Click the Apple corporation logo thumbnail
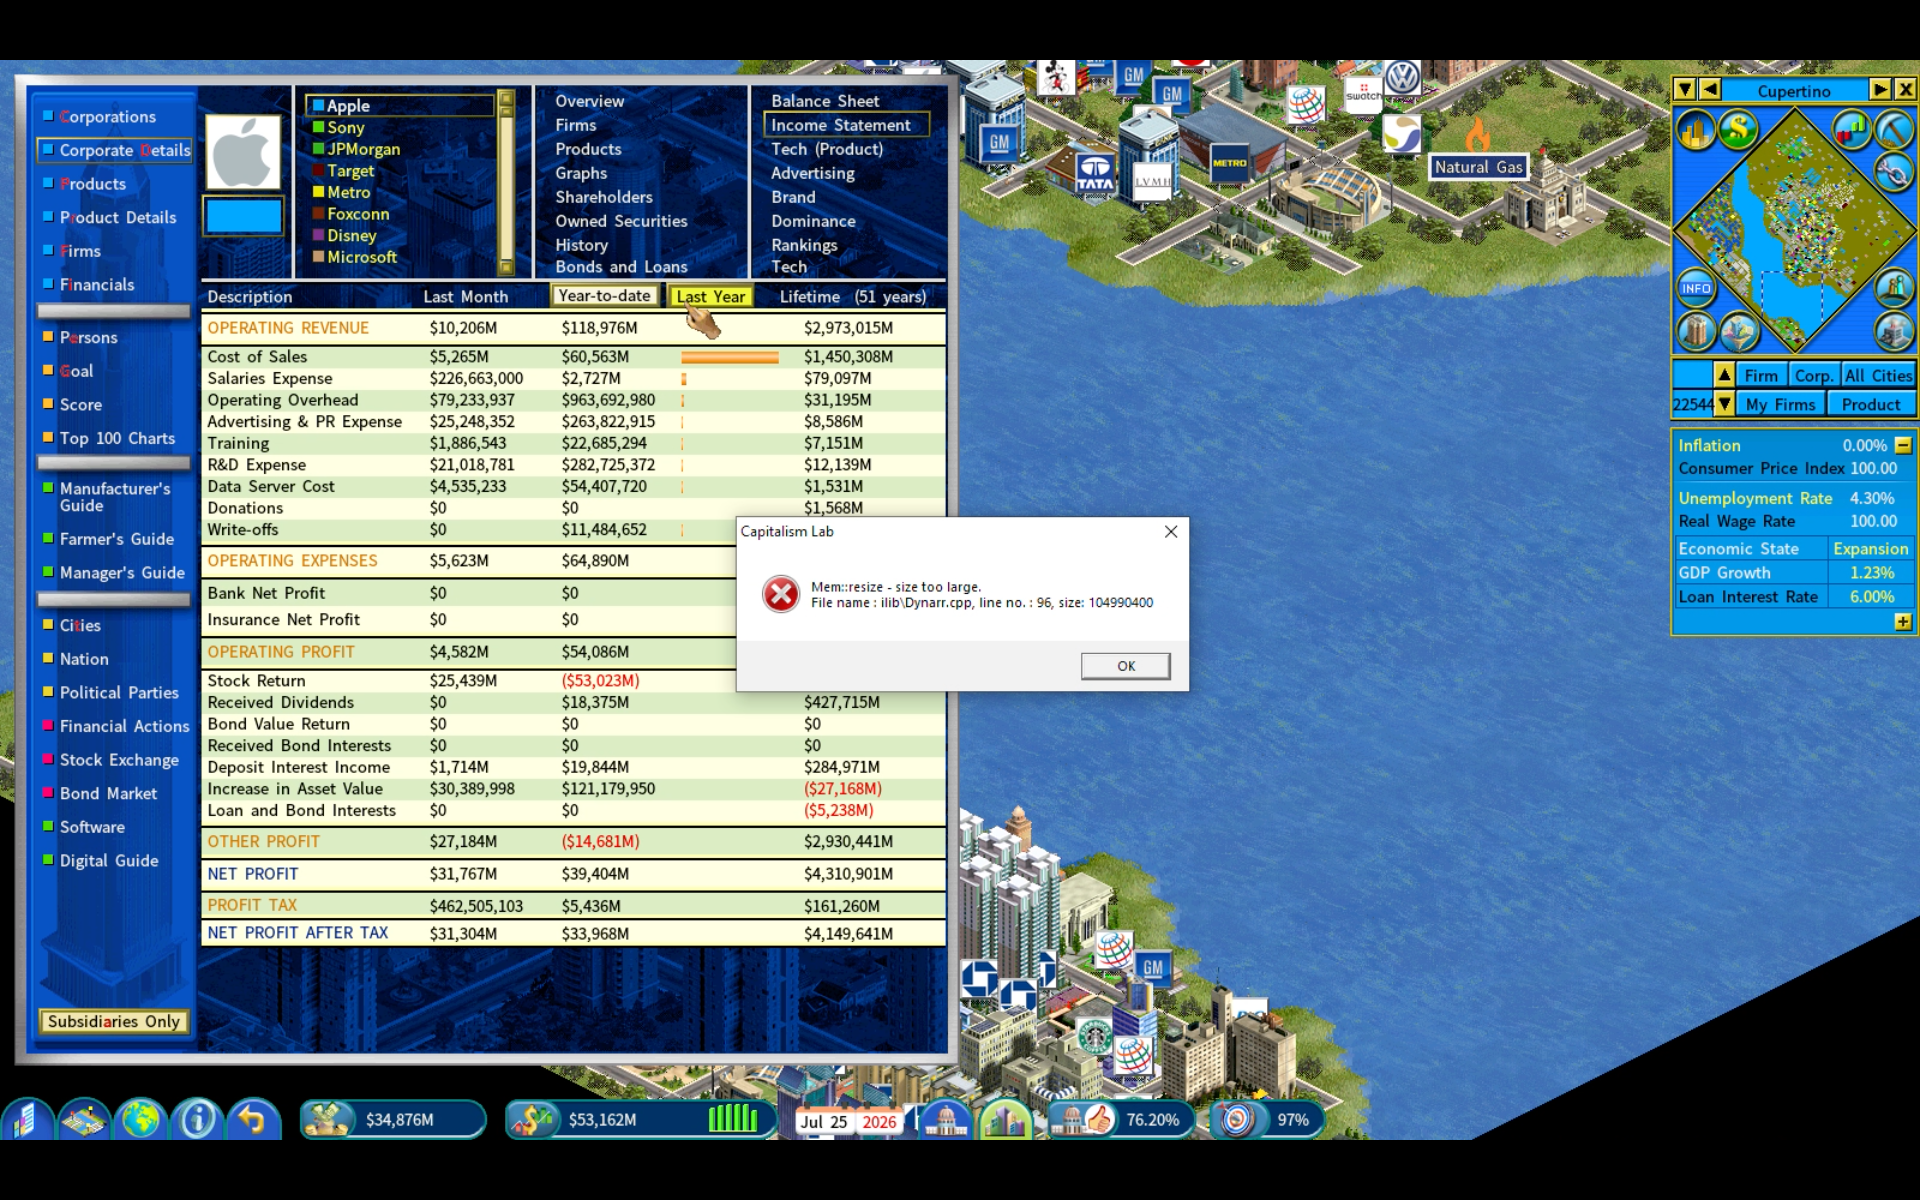1920x1200 pixels. click(x=243, y=152)
